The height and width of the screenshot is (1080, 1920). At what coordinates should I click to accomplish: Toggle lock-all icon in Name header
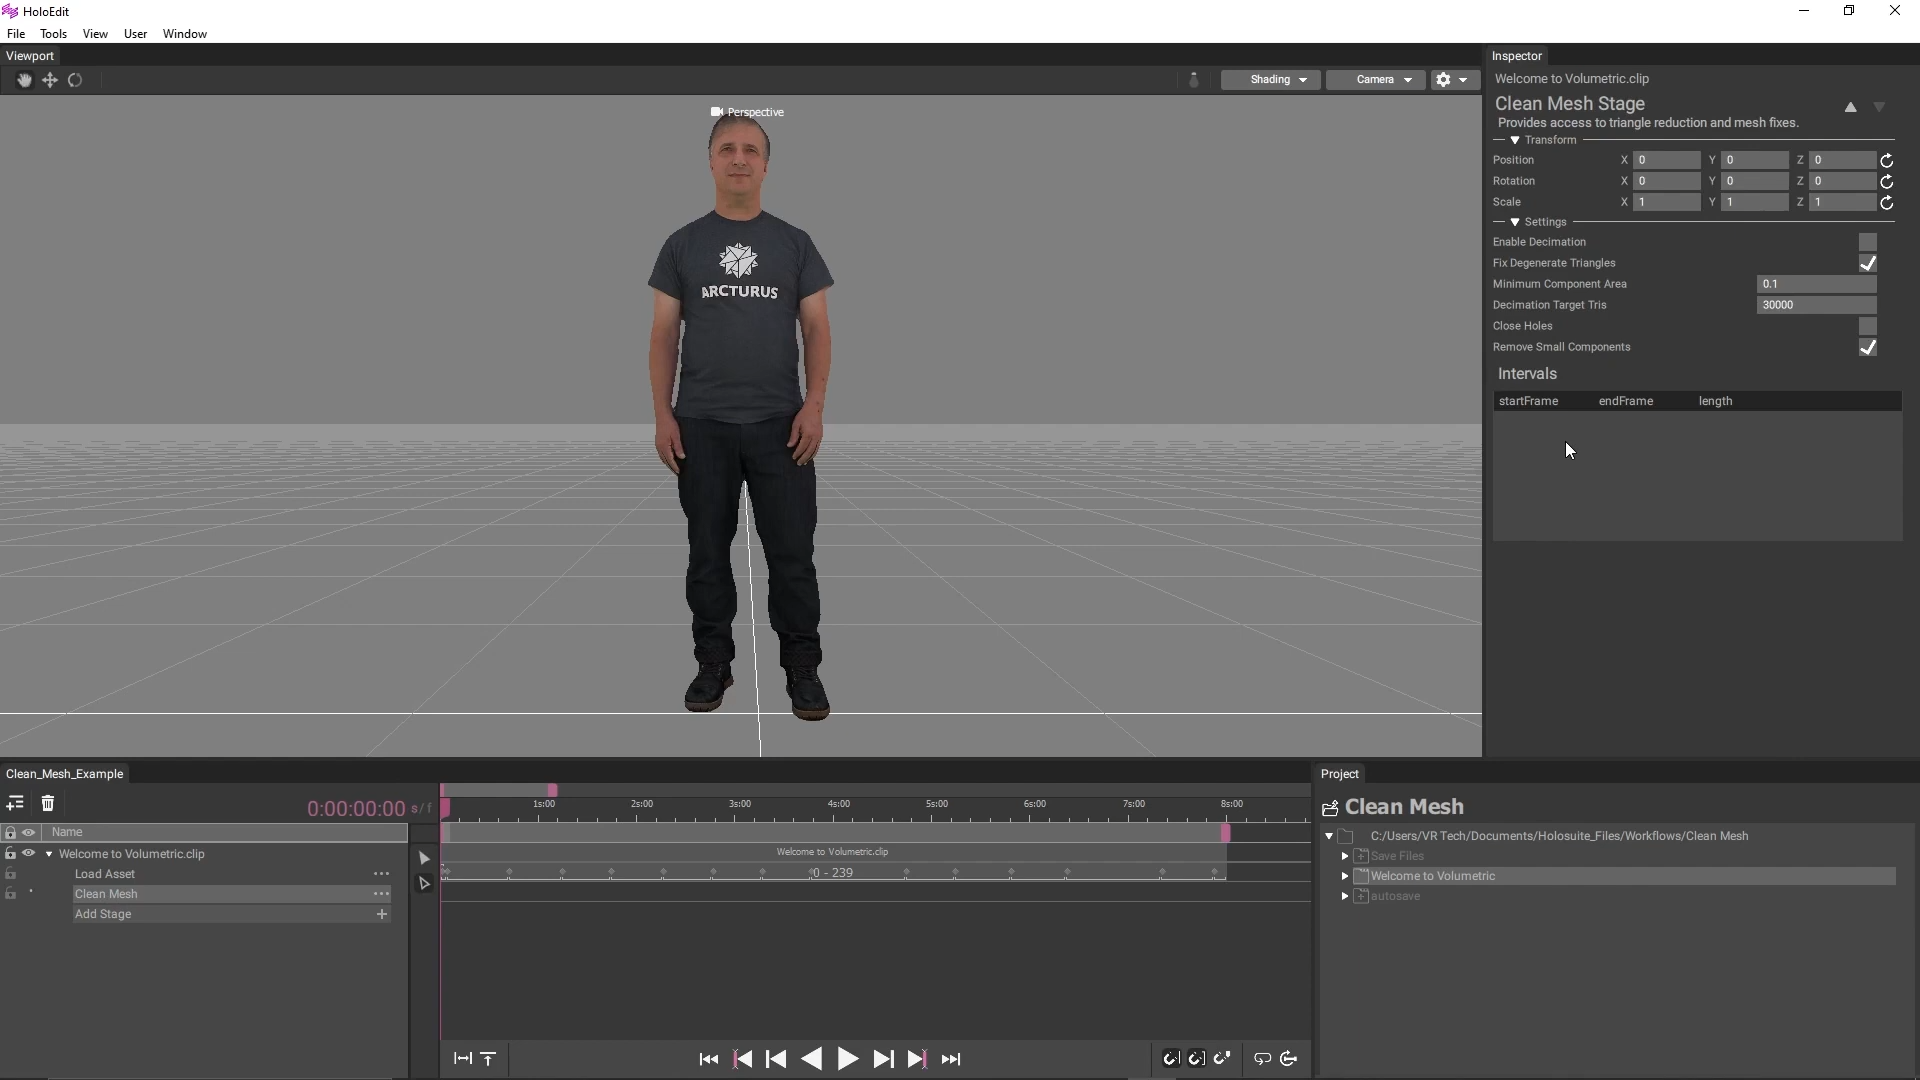10,832
